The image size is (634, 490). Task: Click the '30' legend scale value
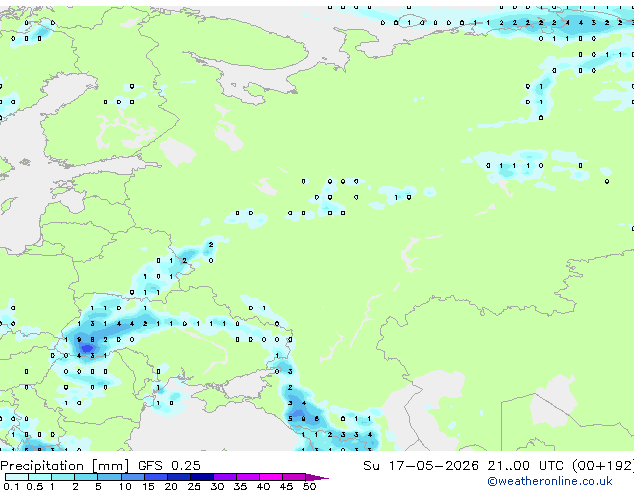(217, 486)
